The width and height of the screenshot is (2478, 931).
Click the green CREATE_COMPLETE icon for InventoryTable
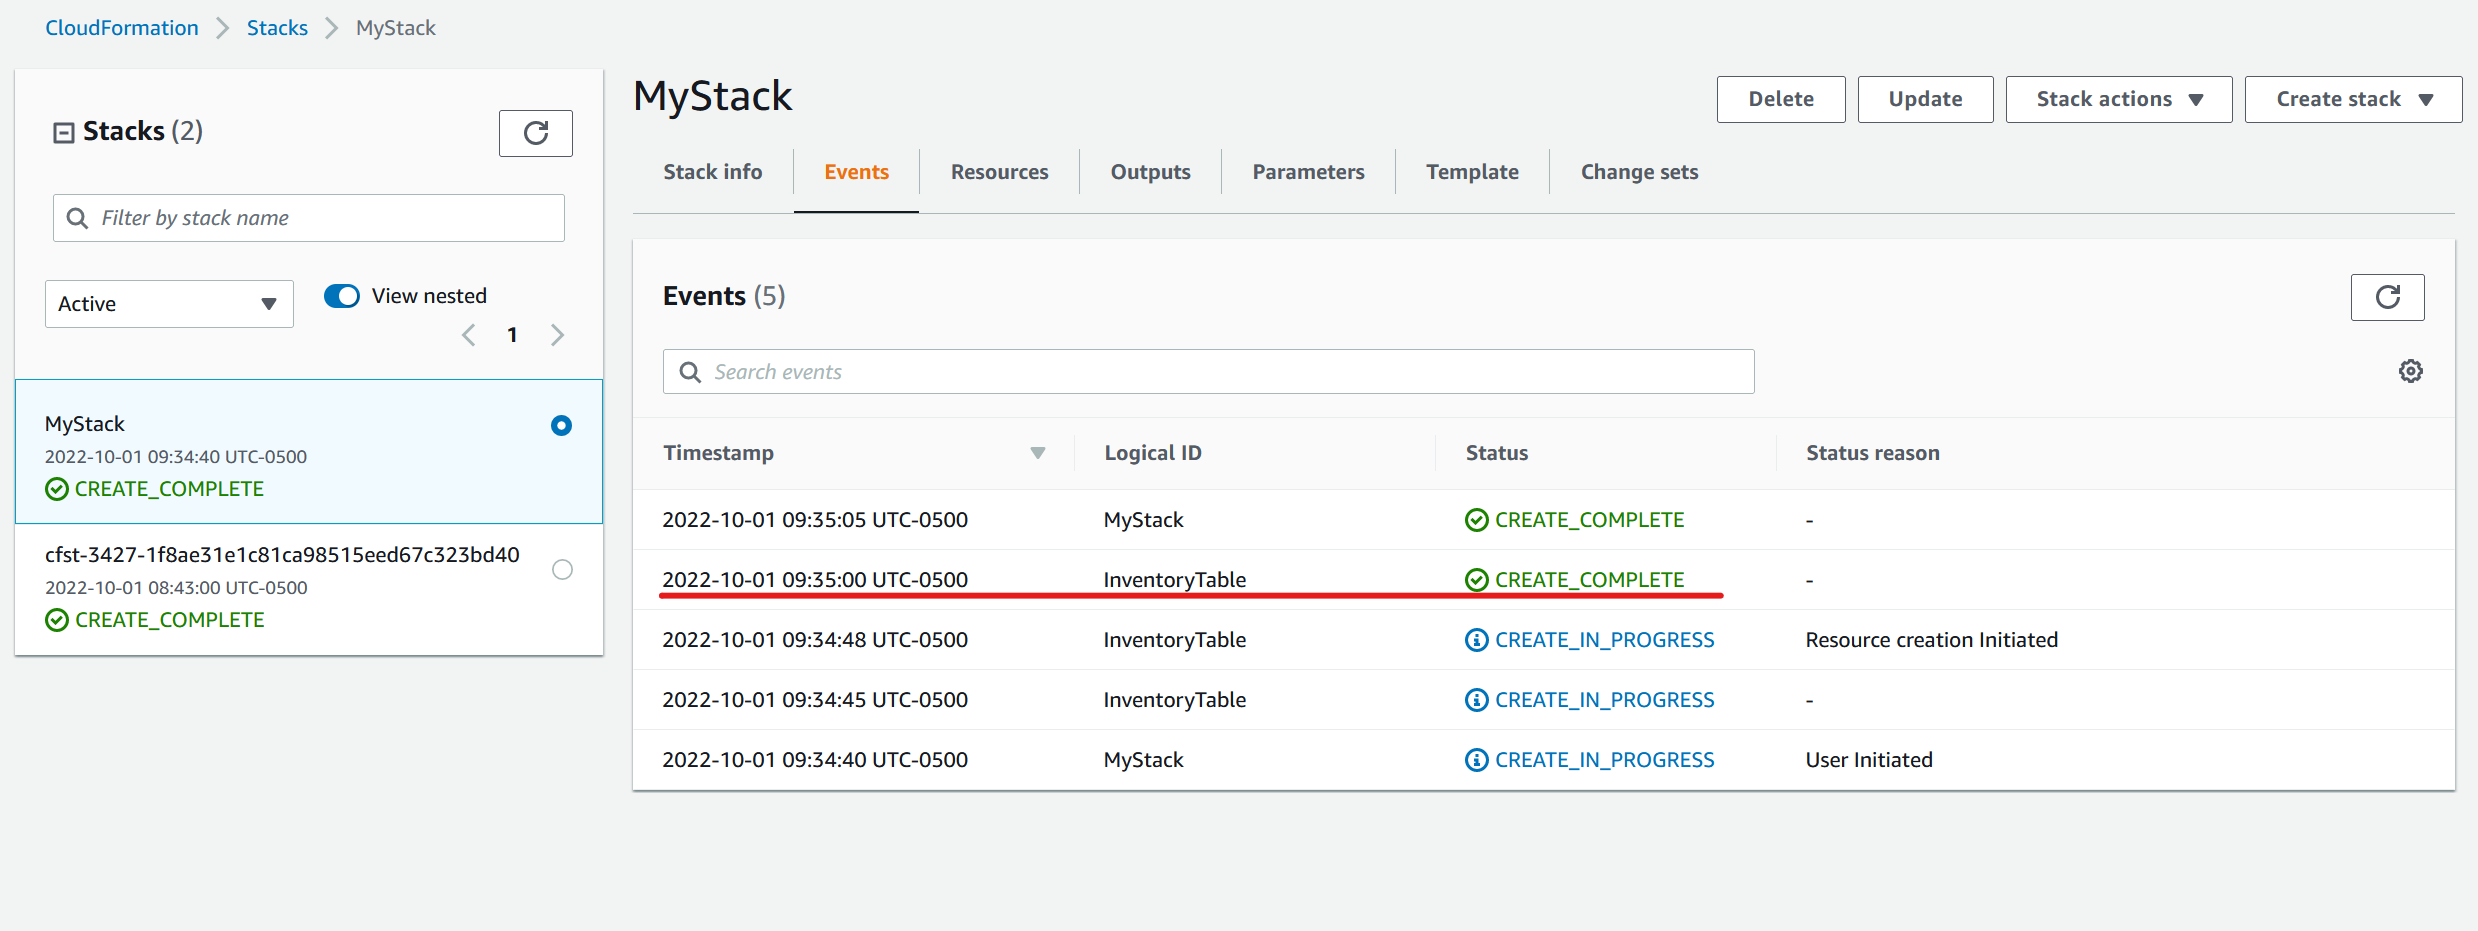click(x=1477, y=579)
